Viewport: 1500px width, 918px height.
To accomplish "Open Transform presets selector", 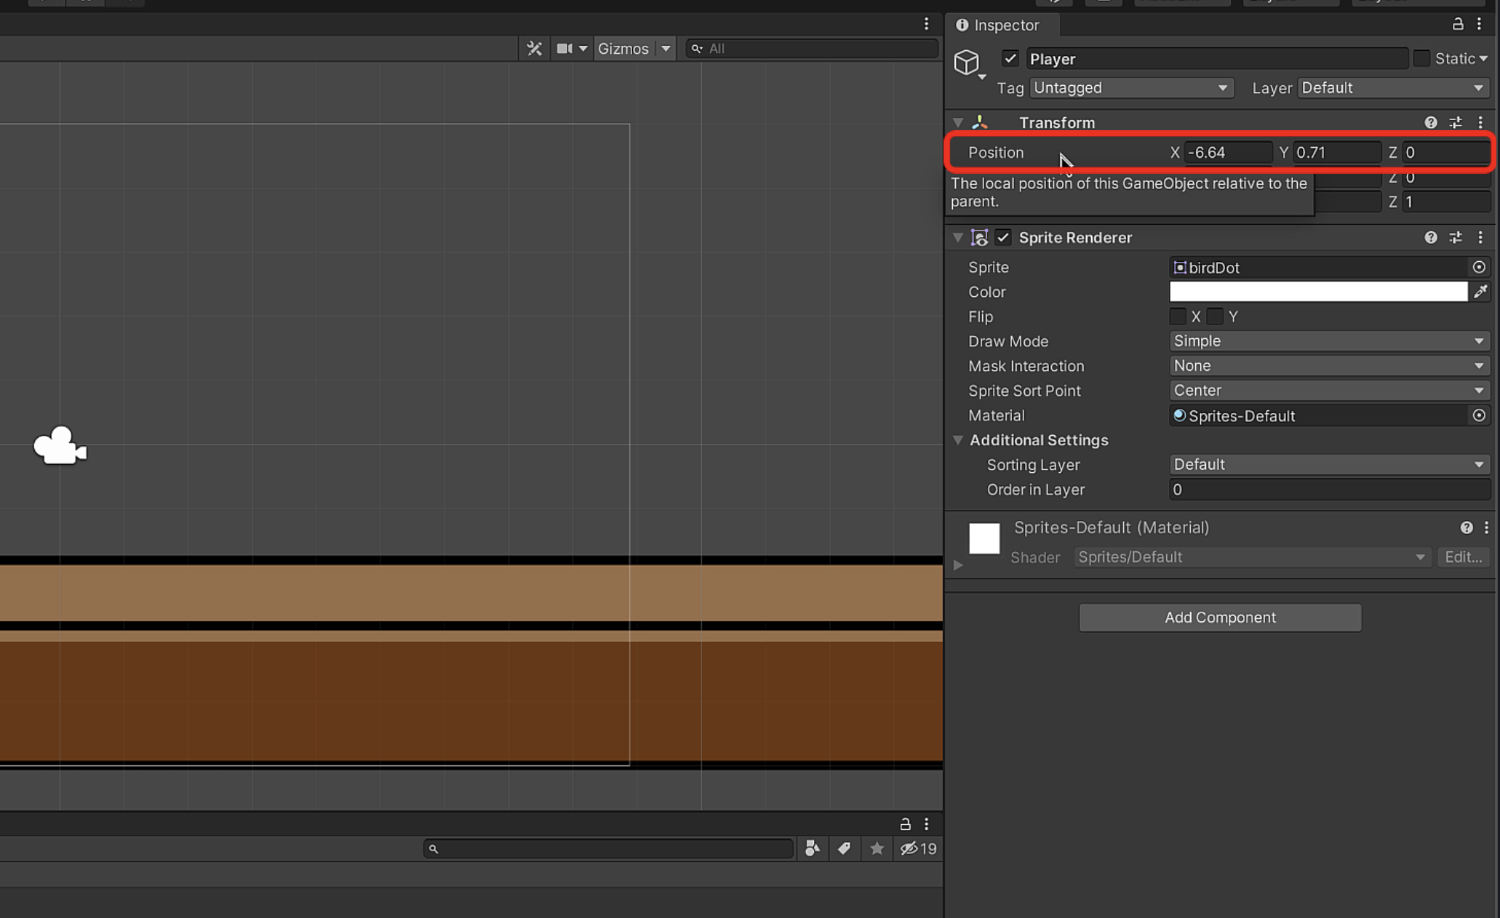I will pos(1456,122).
